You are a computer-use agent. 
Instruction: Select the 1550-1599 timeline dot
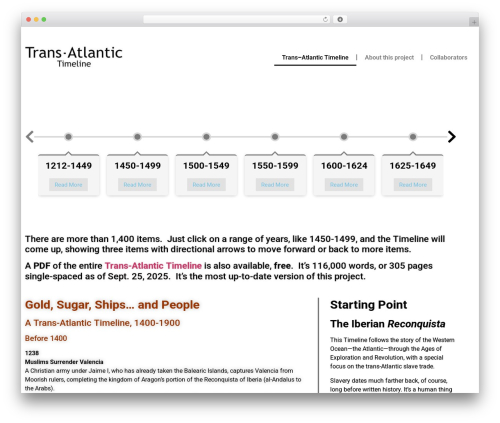(x=275, y=137)
